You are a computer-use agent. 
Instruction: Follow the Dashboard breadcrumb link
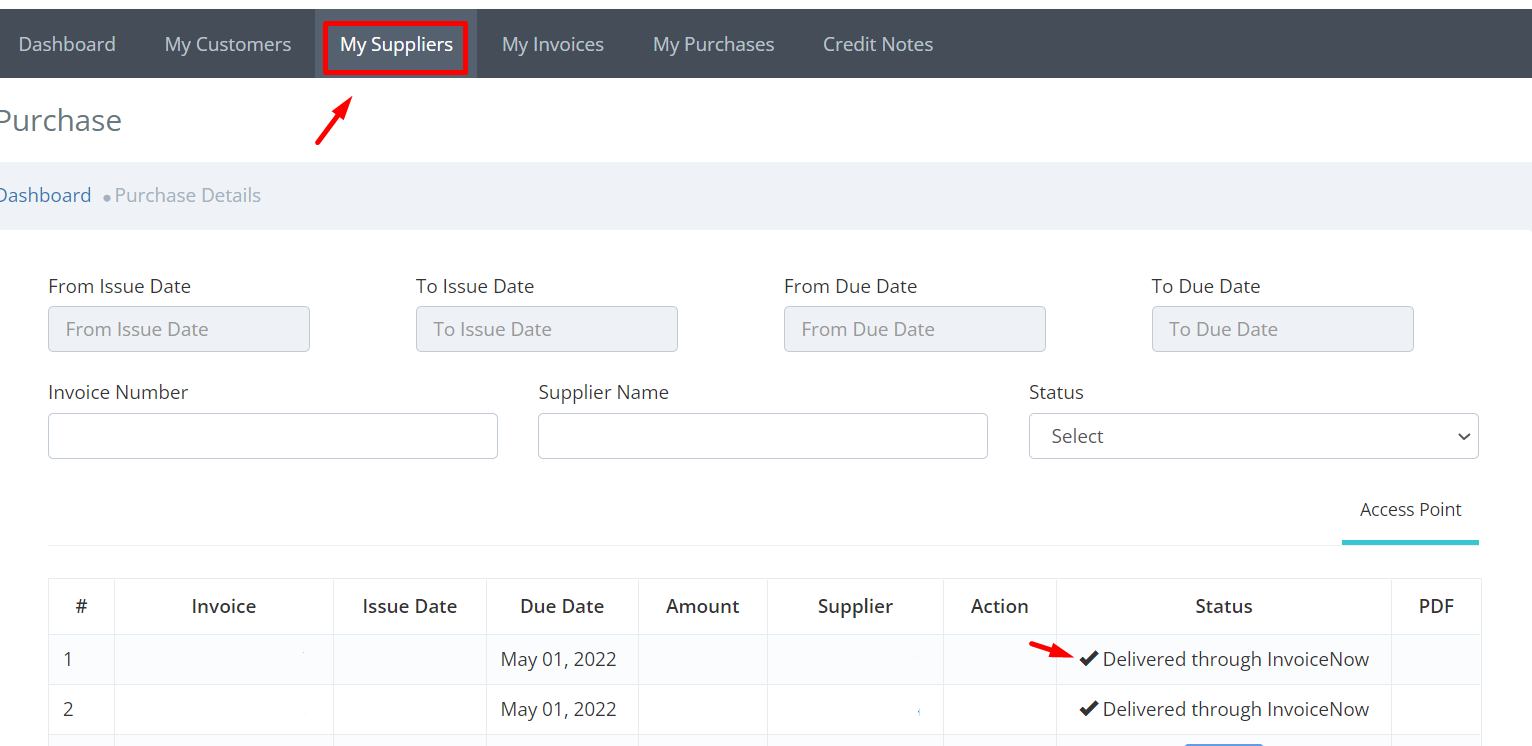[x=46, y=195]
